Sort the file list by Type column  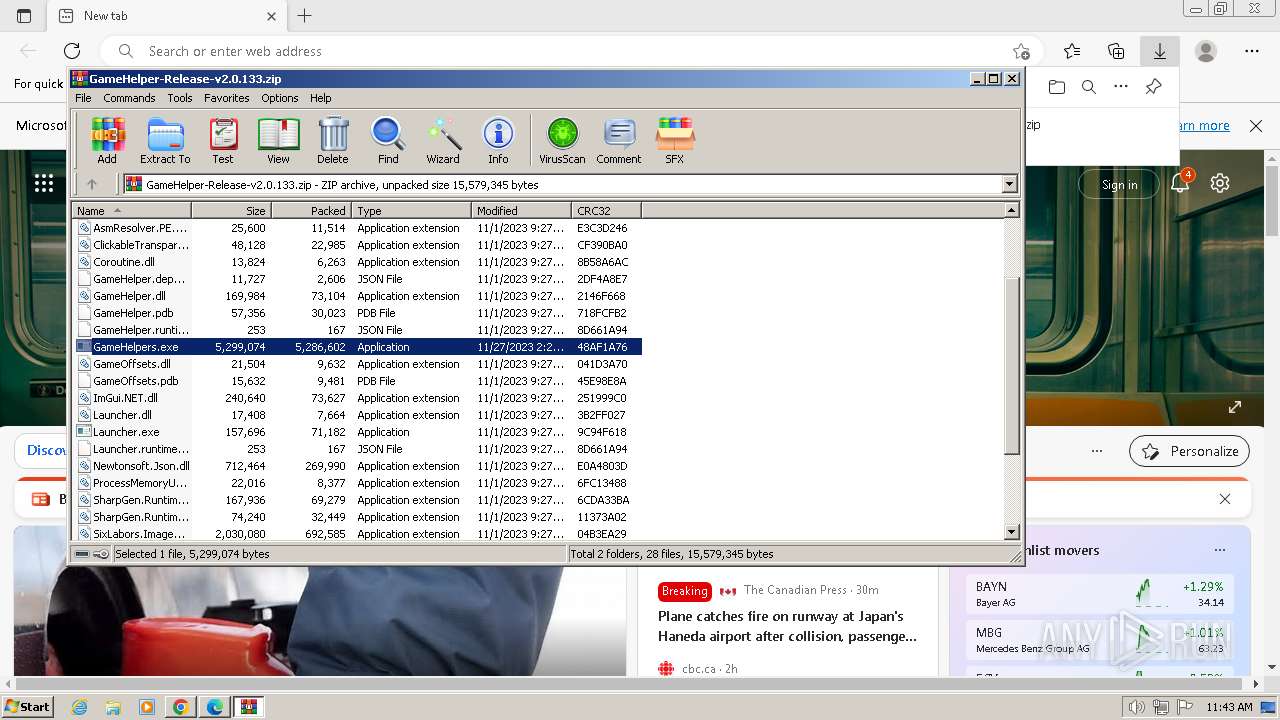click(x=411, y=211)
